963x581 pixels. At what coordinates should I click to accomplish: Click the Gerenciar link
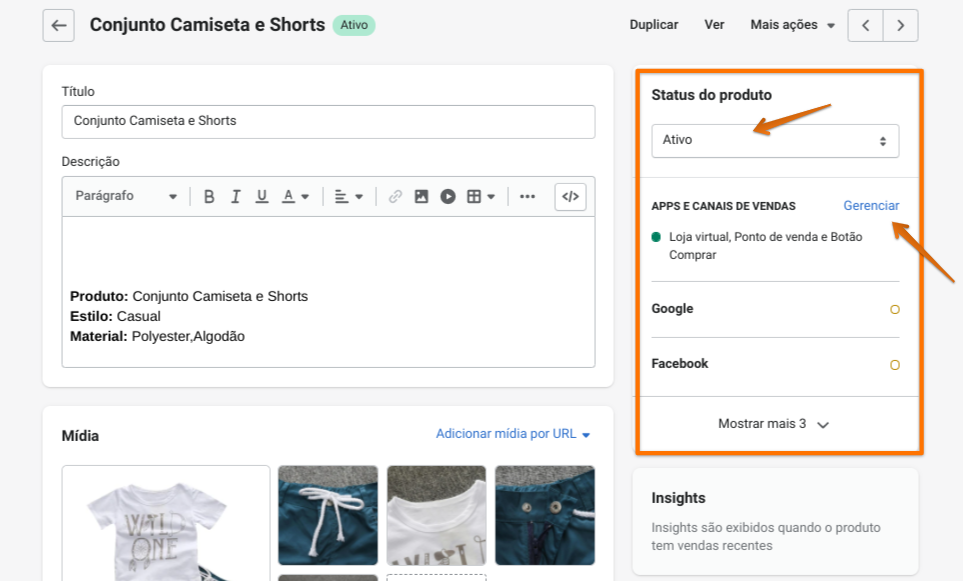click(871, 206)
